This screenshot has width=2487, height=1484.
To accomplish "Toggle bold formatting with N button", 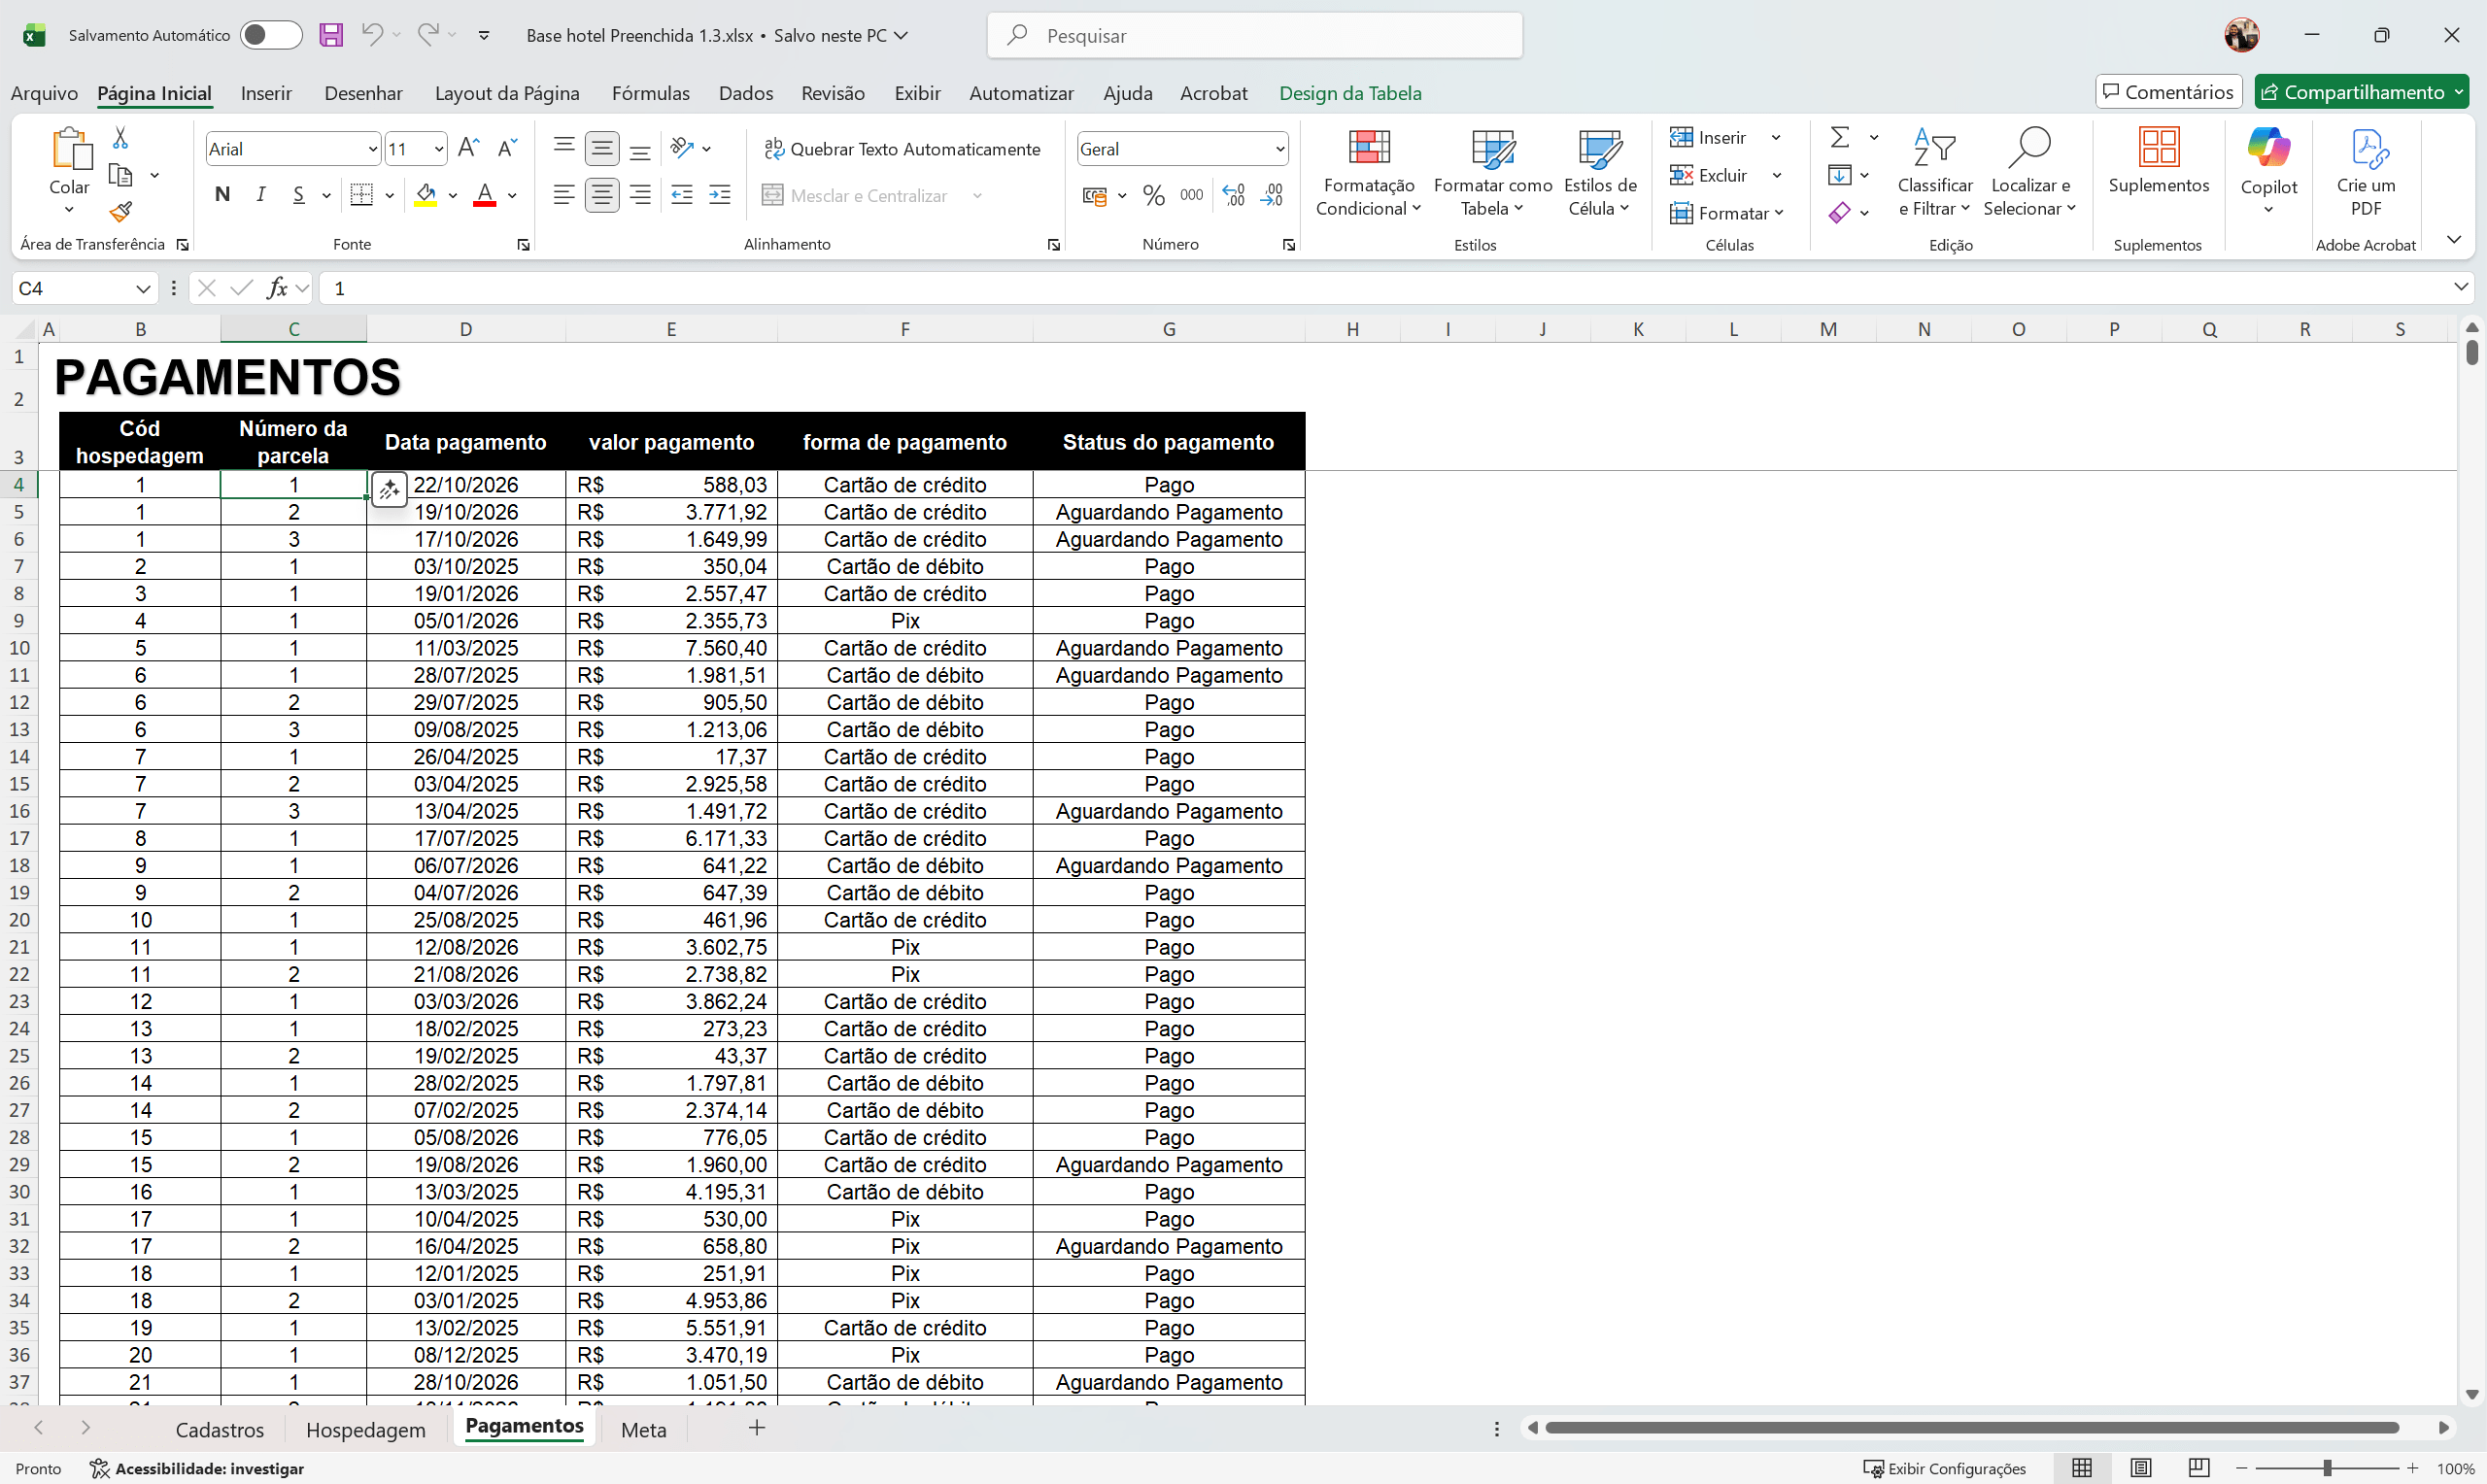I will click(x=222, y=195).
